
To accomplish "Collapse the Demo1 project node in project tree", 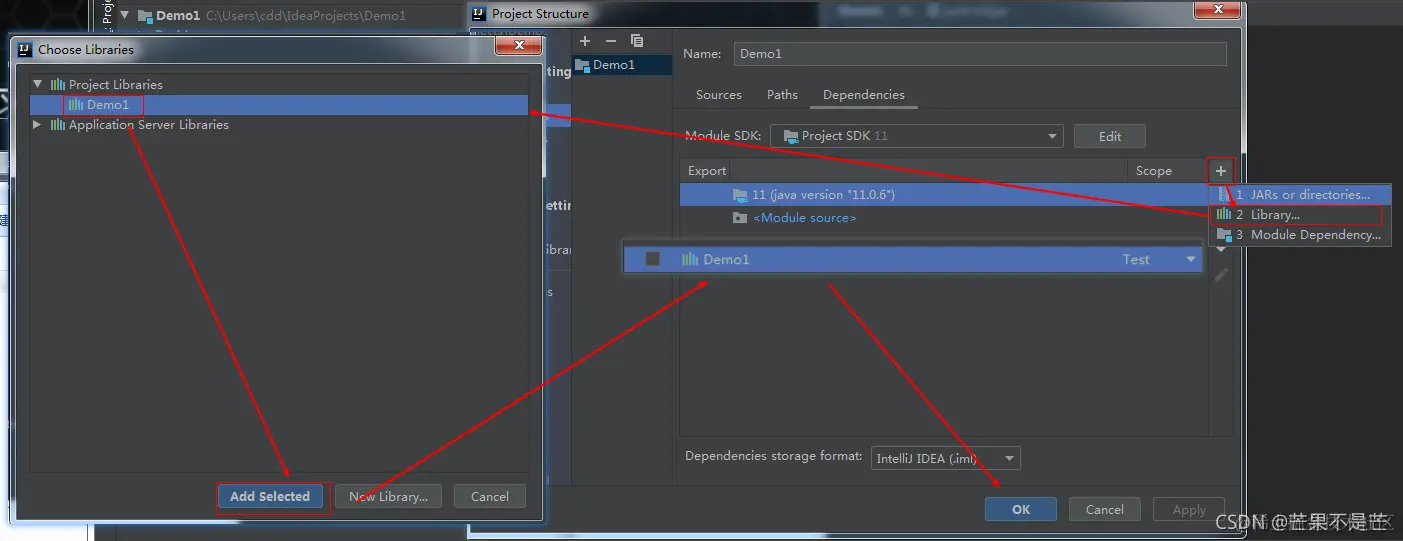I will [x=124, y=16].
